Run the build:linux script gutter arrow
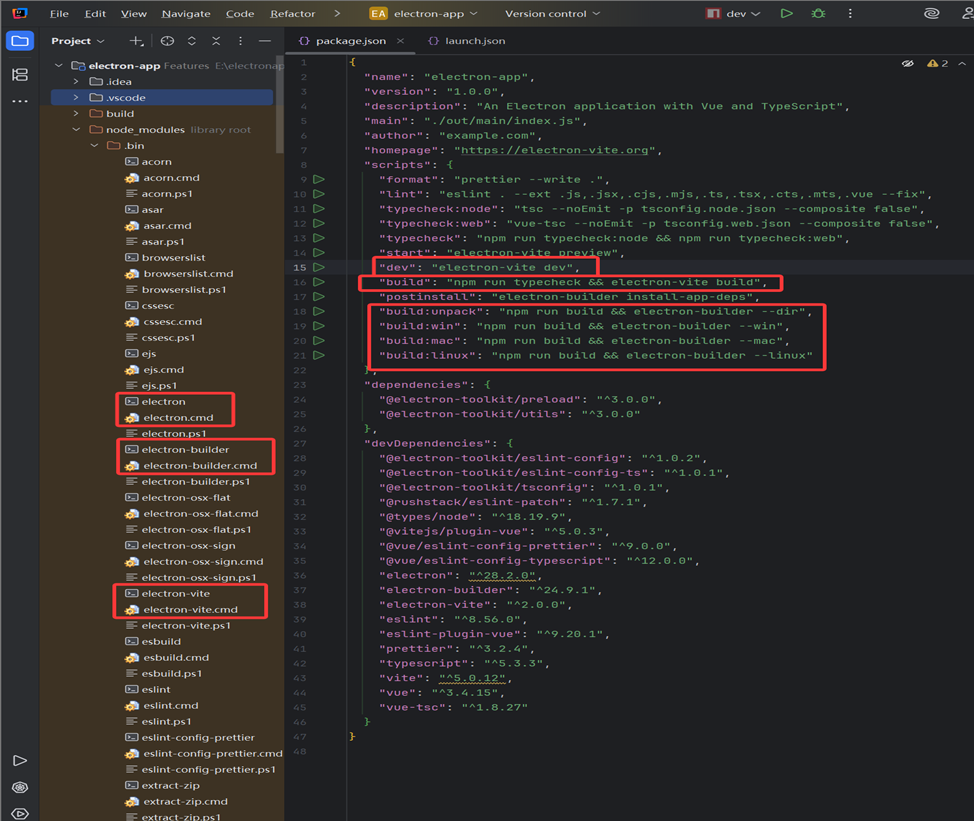Screen dimensions: 974x821 (319, 355)
